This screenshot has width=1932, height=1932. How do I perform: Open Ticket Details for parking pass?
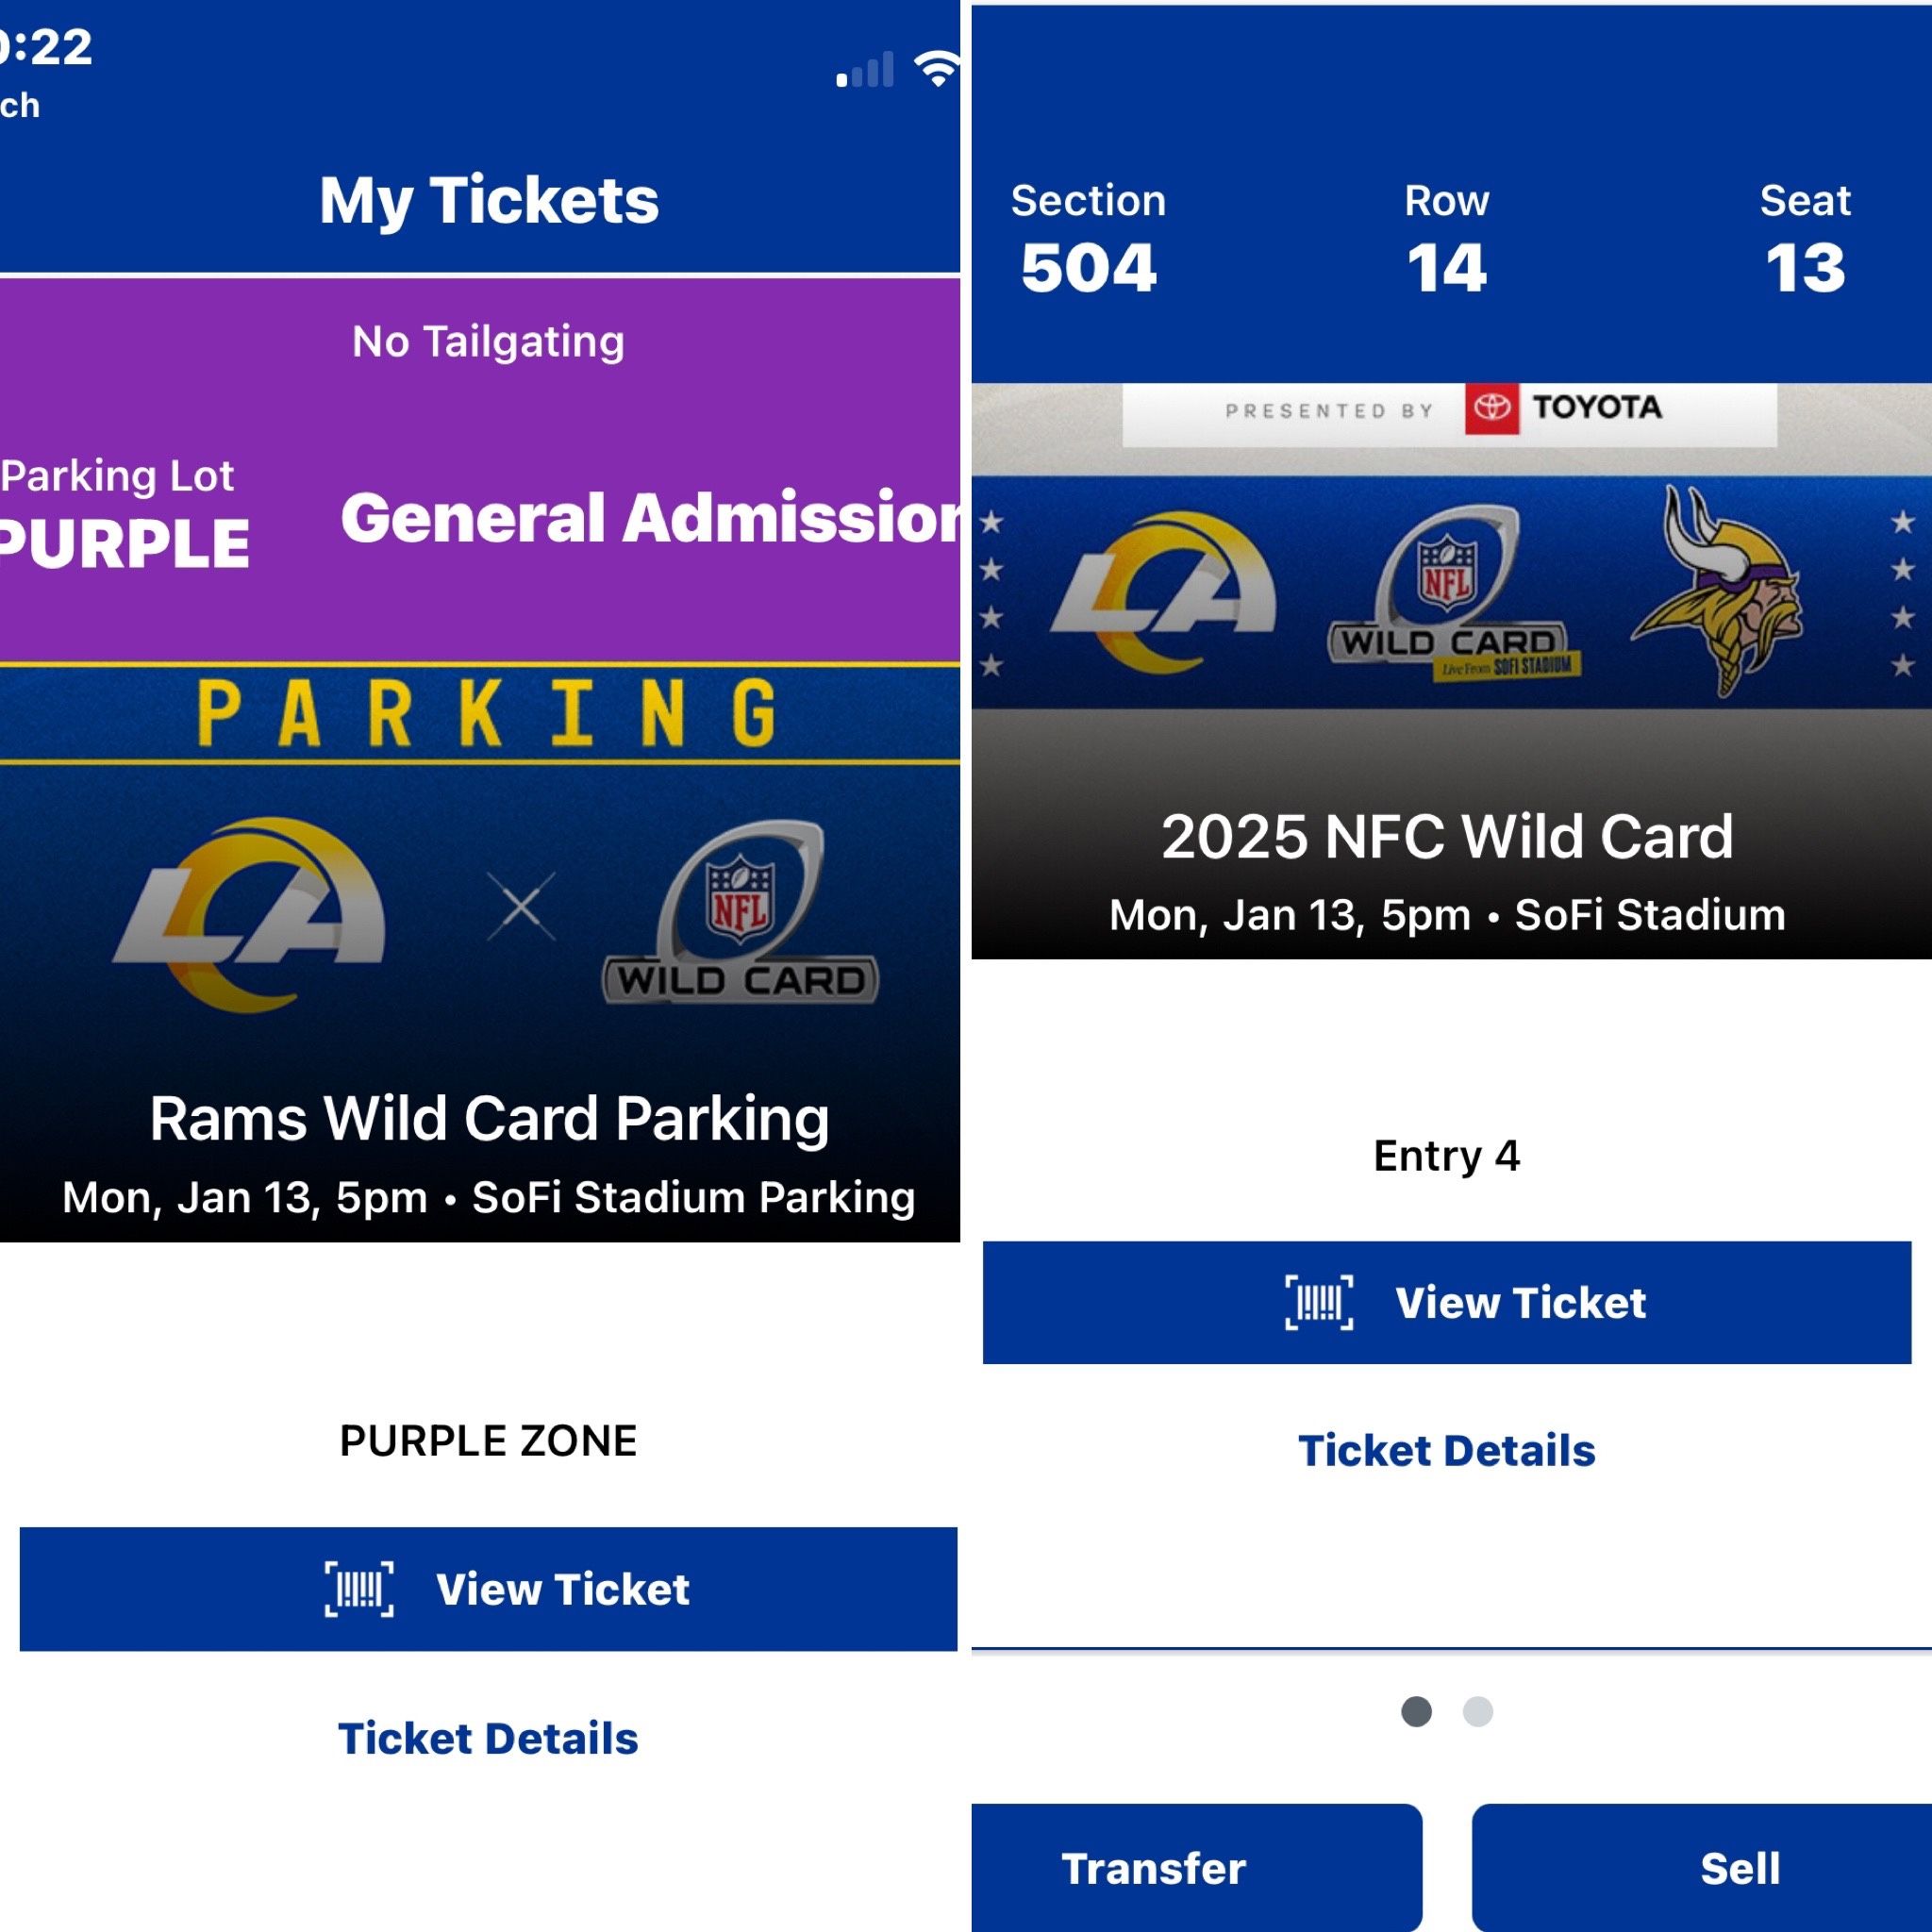pyautogui.click(x=488, y=1738)
